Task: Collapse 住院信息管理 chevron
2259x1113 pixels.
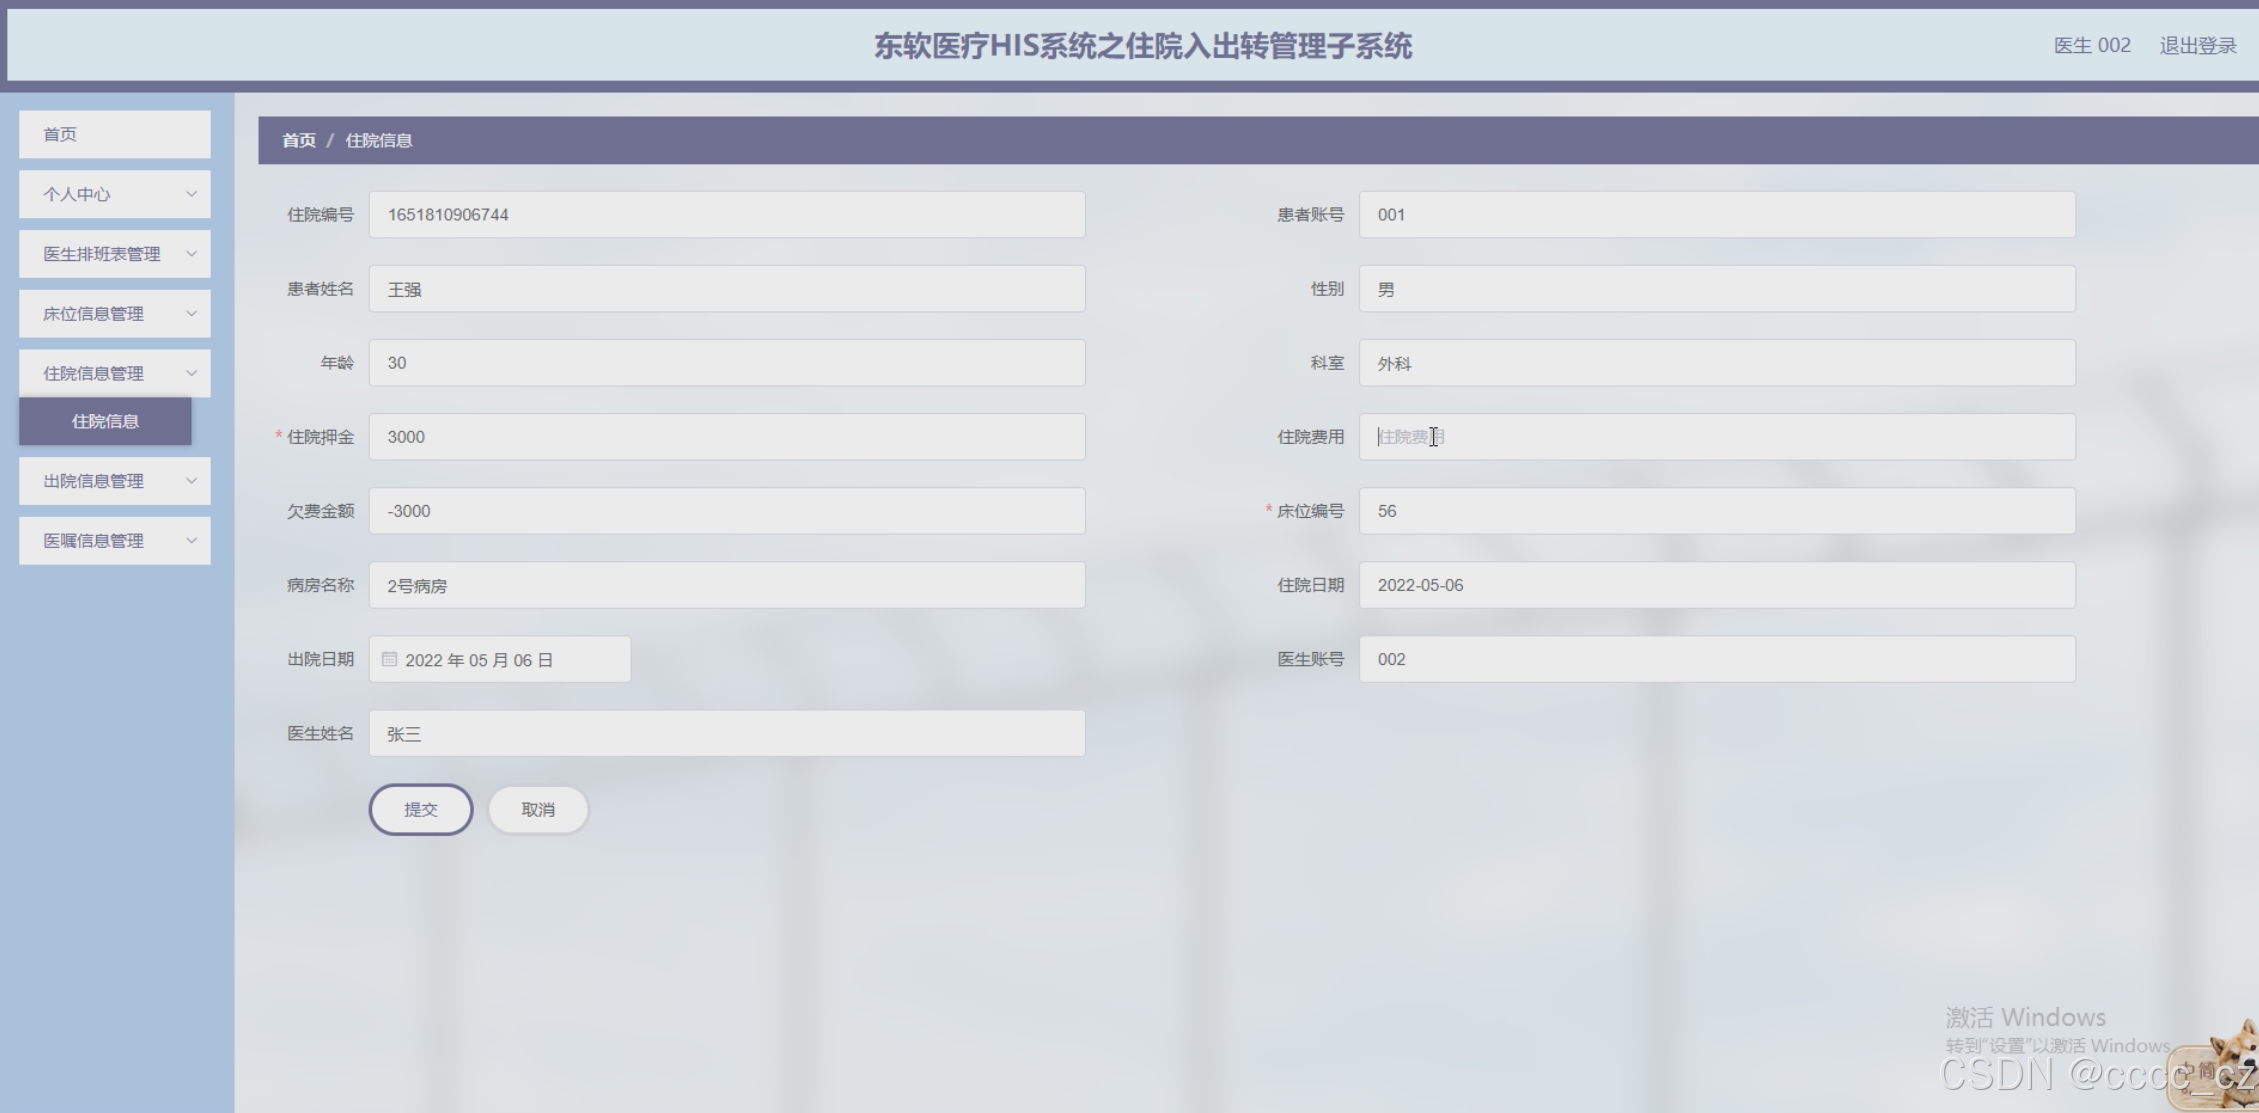Action: (191, 373)
